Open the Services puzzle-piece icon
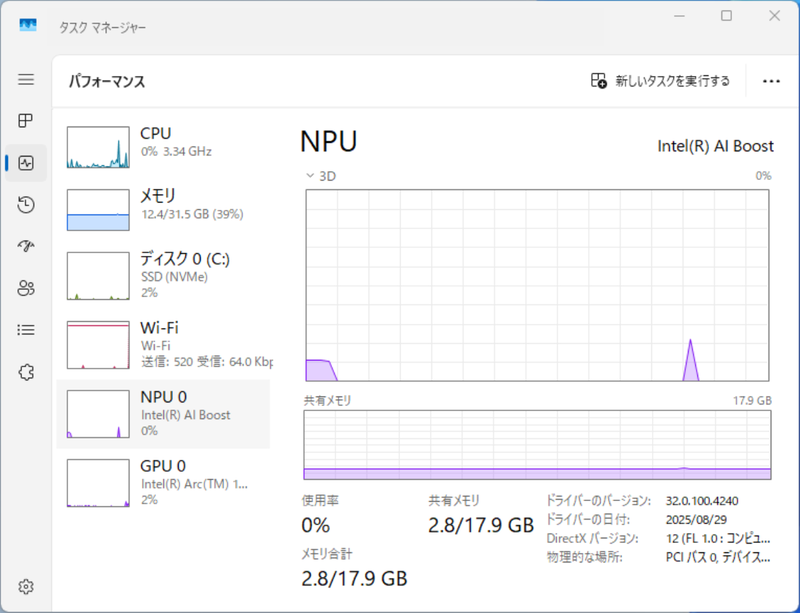This screenshot has width=800, height=613. 26,372
